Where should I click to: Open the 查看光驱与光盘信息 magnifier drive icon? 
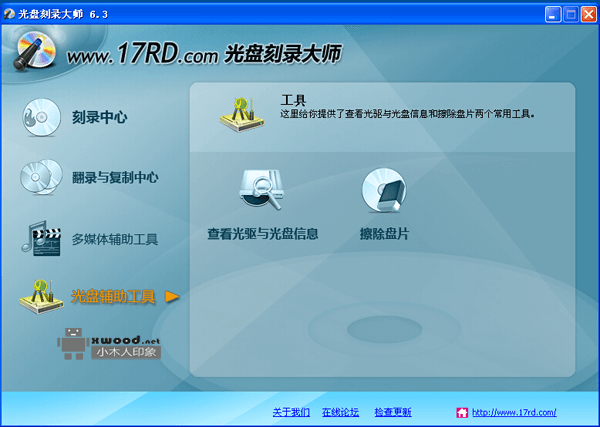click(x=263, y=190)
